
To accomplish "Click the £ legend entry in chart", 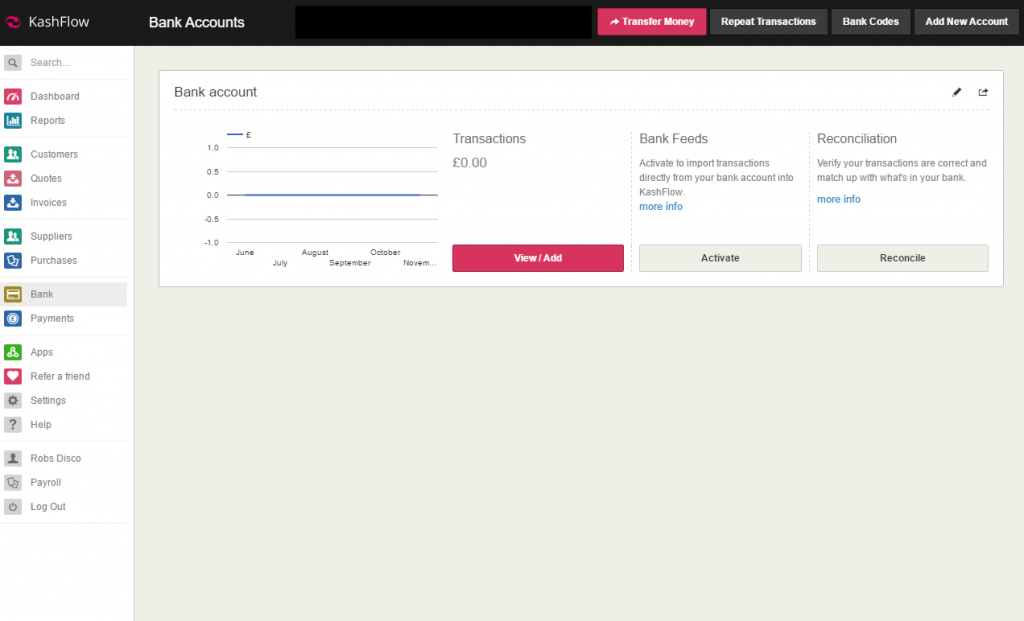I will click(239, 135).
